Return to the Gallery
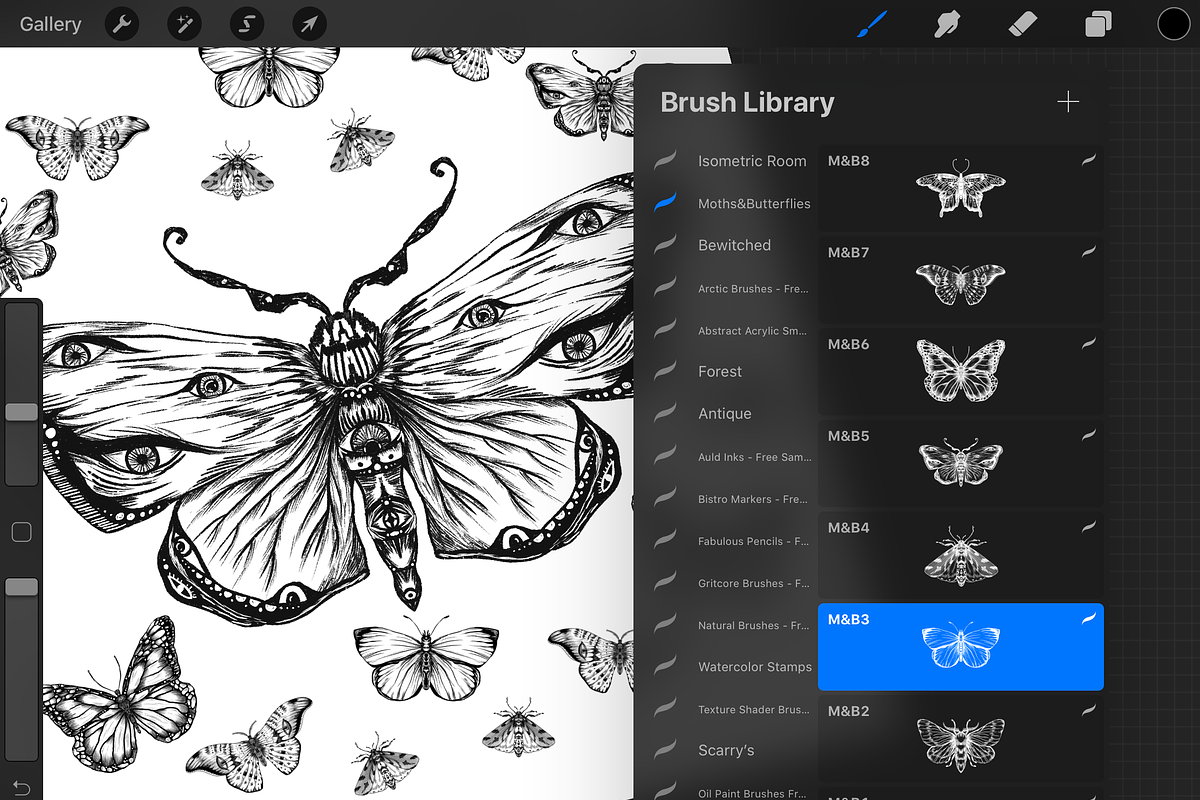This screenshot has width=1200, height=800. coord(50,24)
